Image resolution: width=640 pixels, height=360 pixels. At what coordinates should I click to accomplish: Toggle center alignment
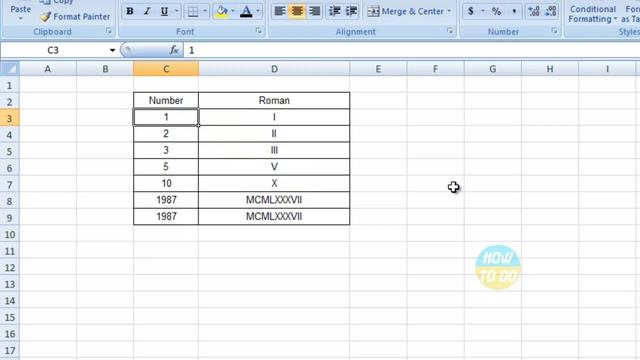pos(297,11)
